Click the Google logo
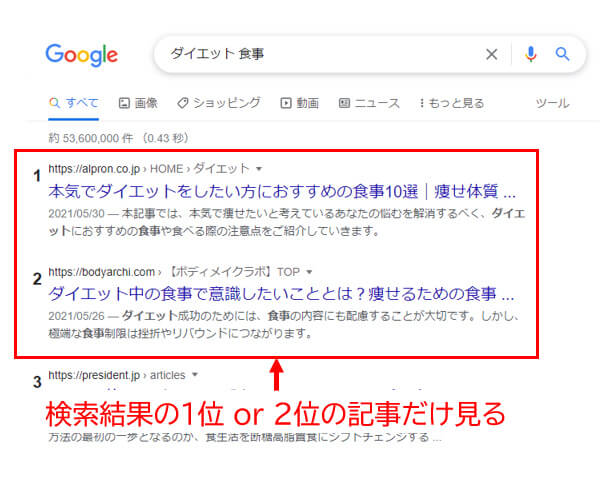The height and width of the screenshot is (483, 614). (81, 55)
